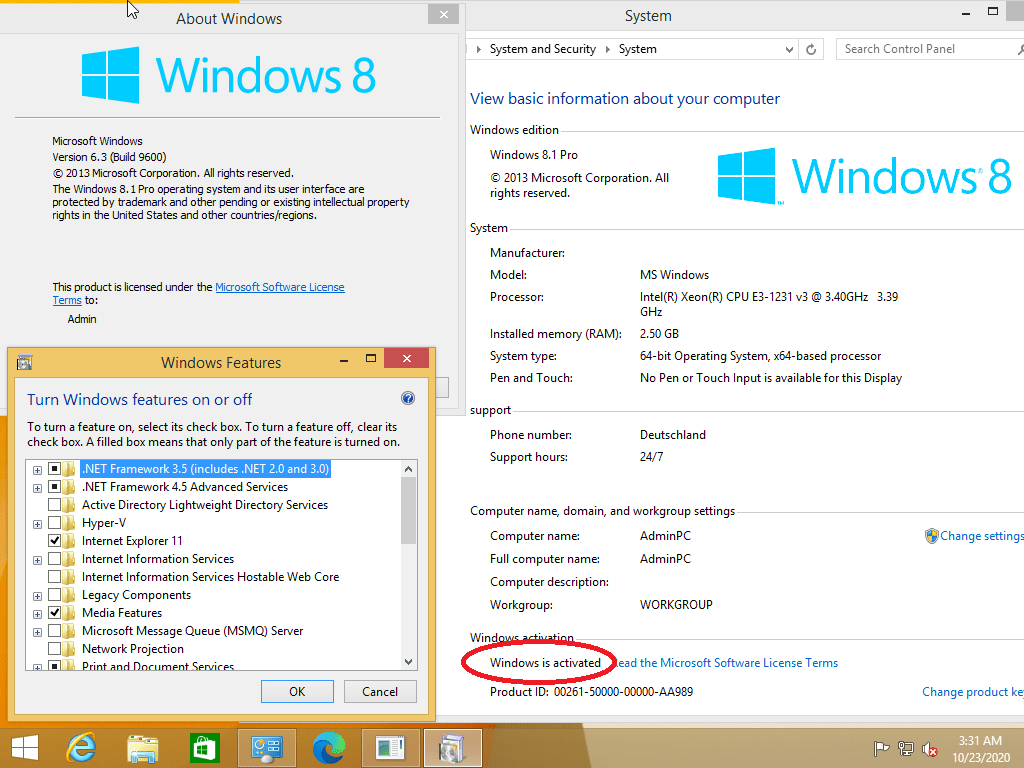Click the Hyper-V folder icon
This screenshot has width=1024, height=768.
coord(69,523)
